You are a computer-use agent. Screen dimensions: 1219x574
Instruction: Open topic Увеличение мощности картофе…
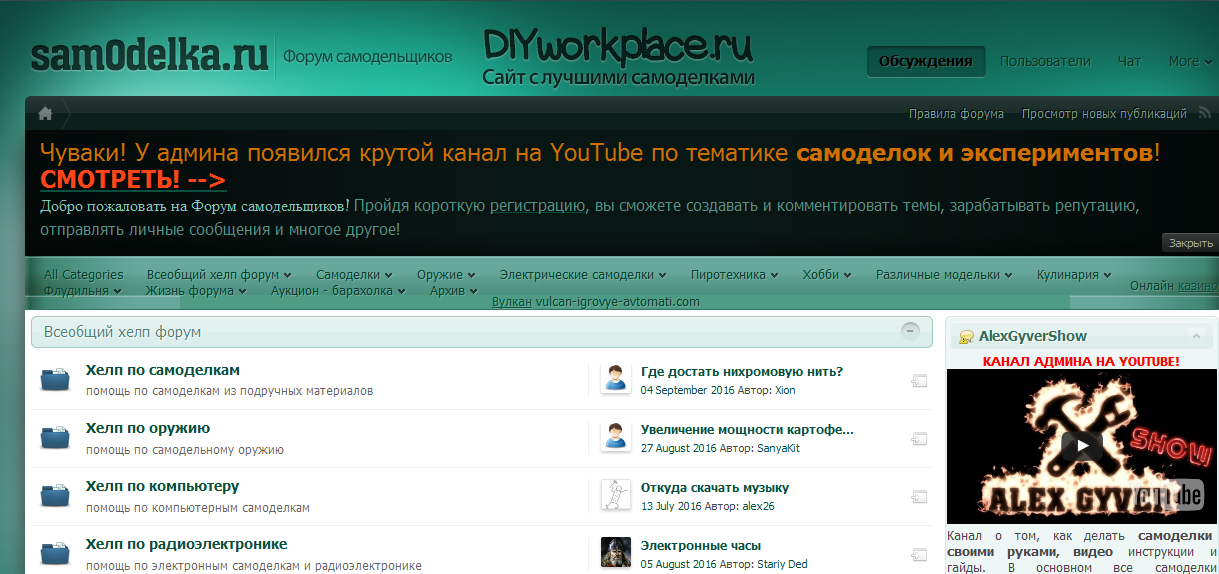tap(748, 430)
